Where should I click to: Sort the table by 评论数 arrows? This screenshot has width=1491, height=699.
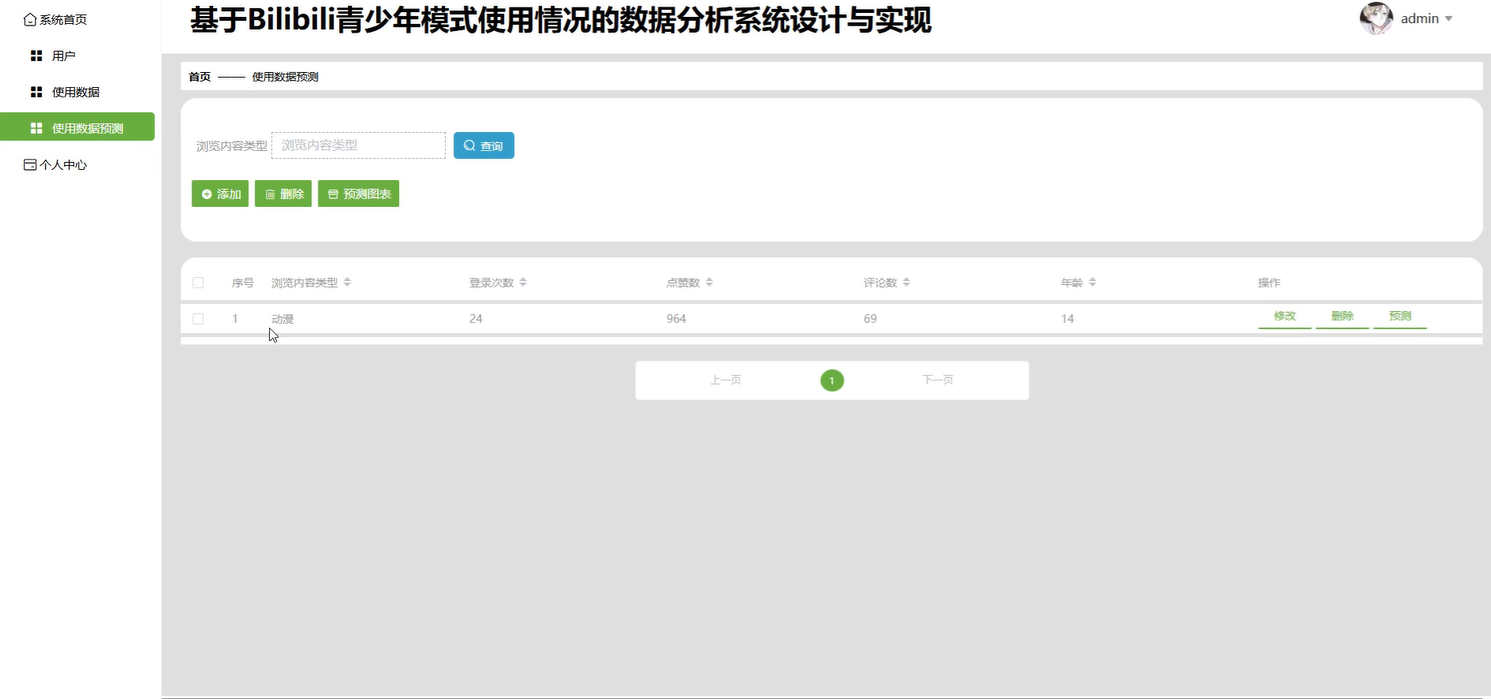[906, 283]
